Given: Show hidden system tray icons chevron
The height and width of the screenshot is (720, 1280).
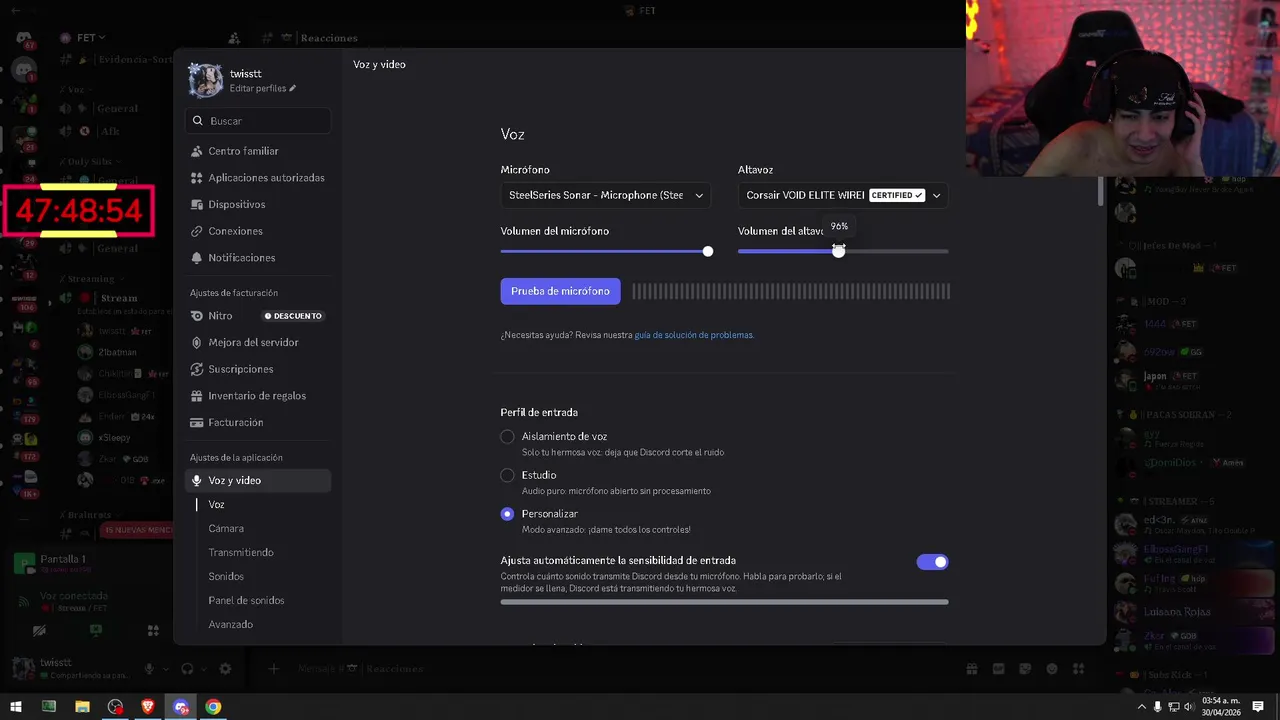Looking at the screenshot, I should [x=1142, y=707].
